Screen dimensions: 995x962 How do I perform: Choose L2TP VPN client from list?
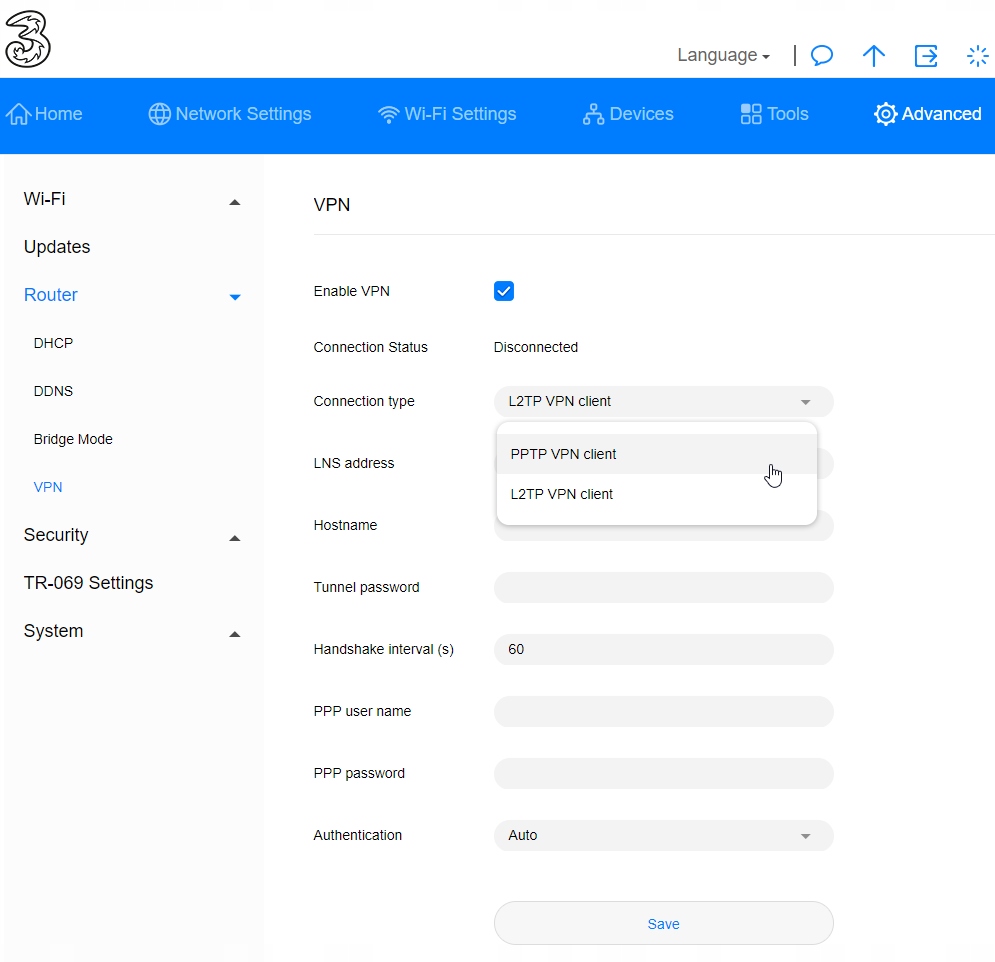pyautogui.click(x=561, y=494)
